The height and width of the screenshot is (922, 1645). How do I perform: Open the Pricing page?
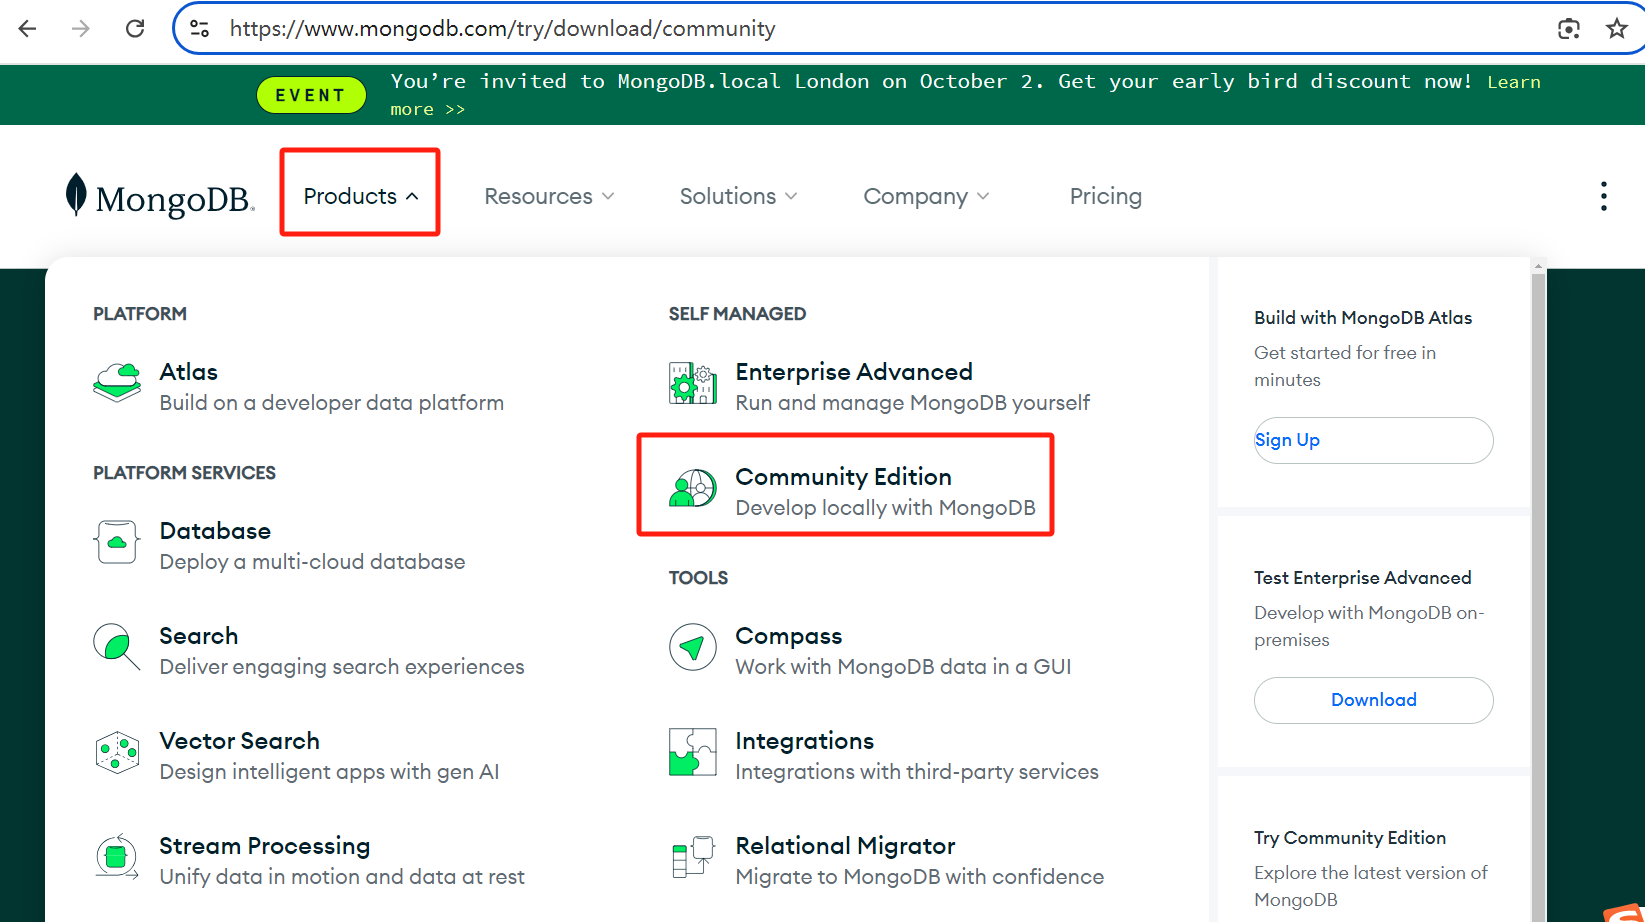pos(1105,196)
